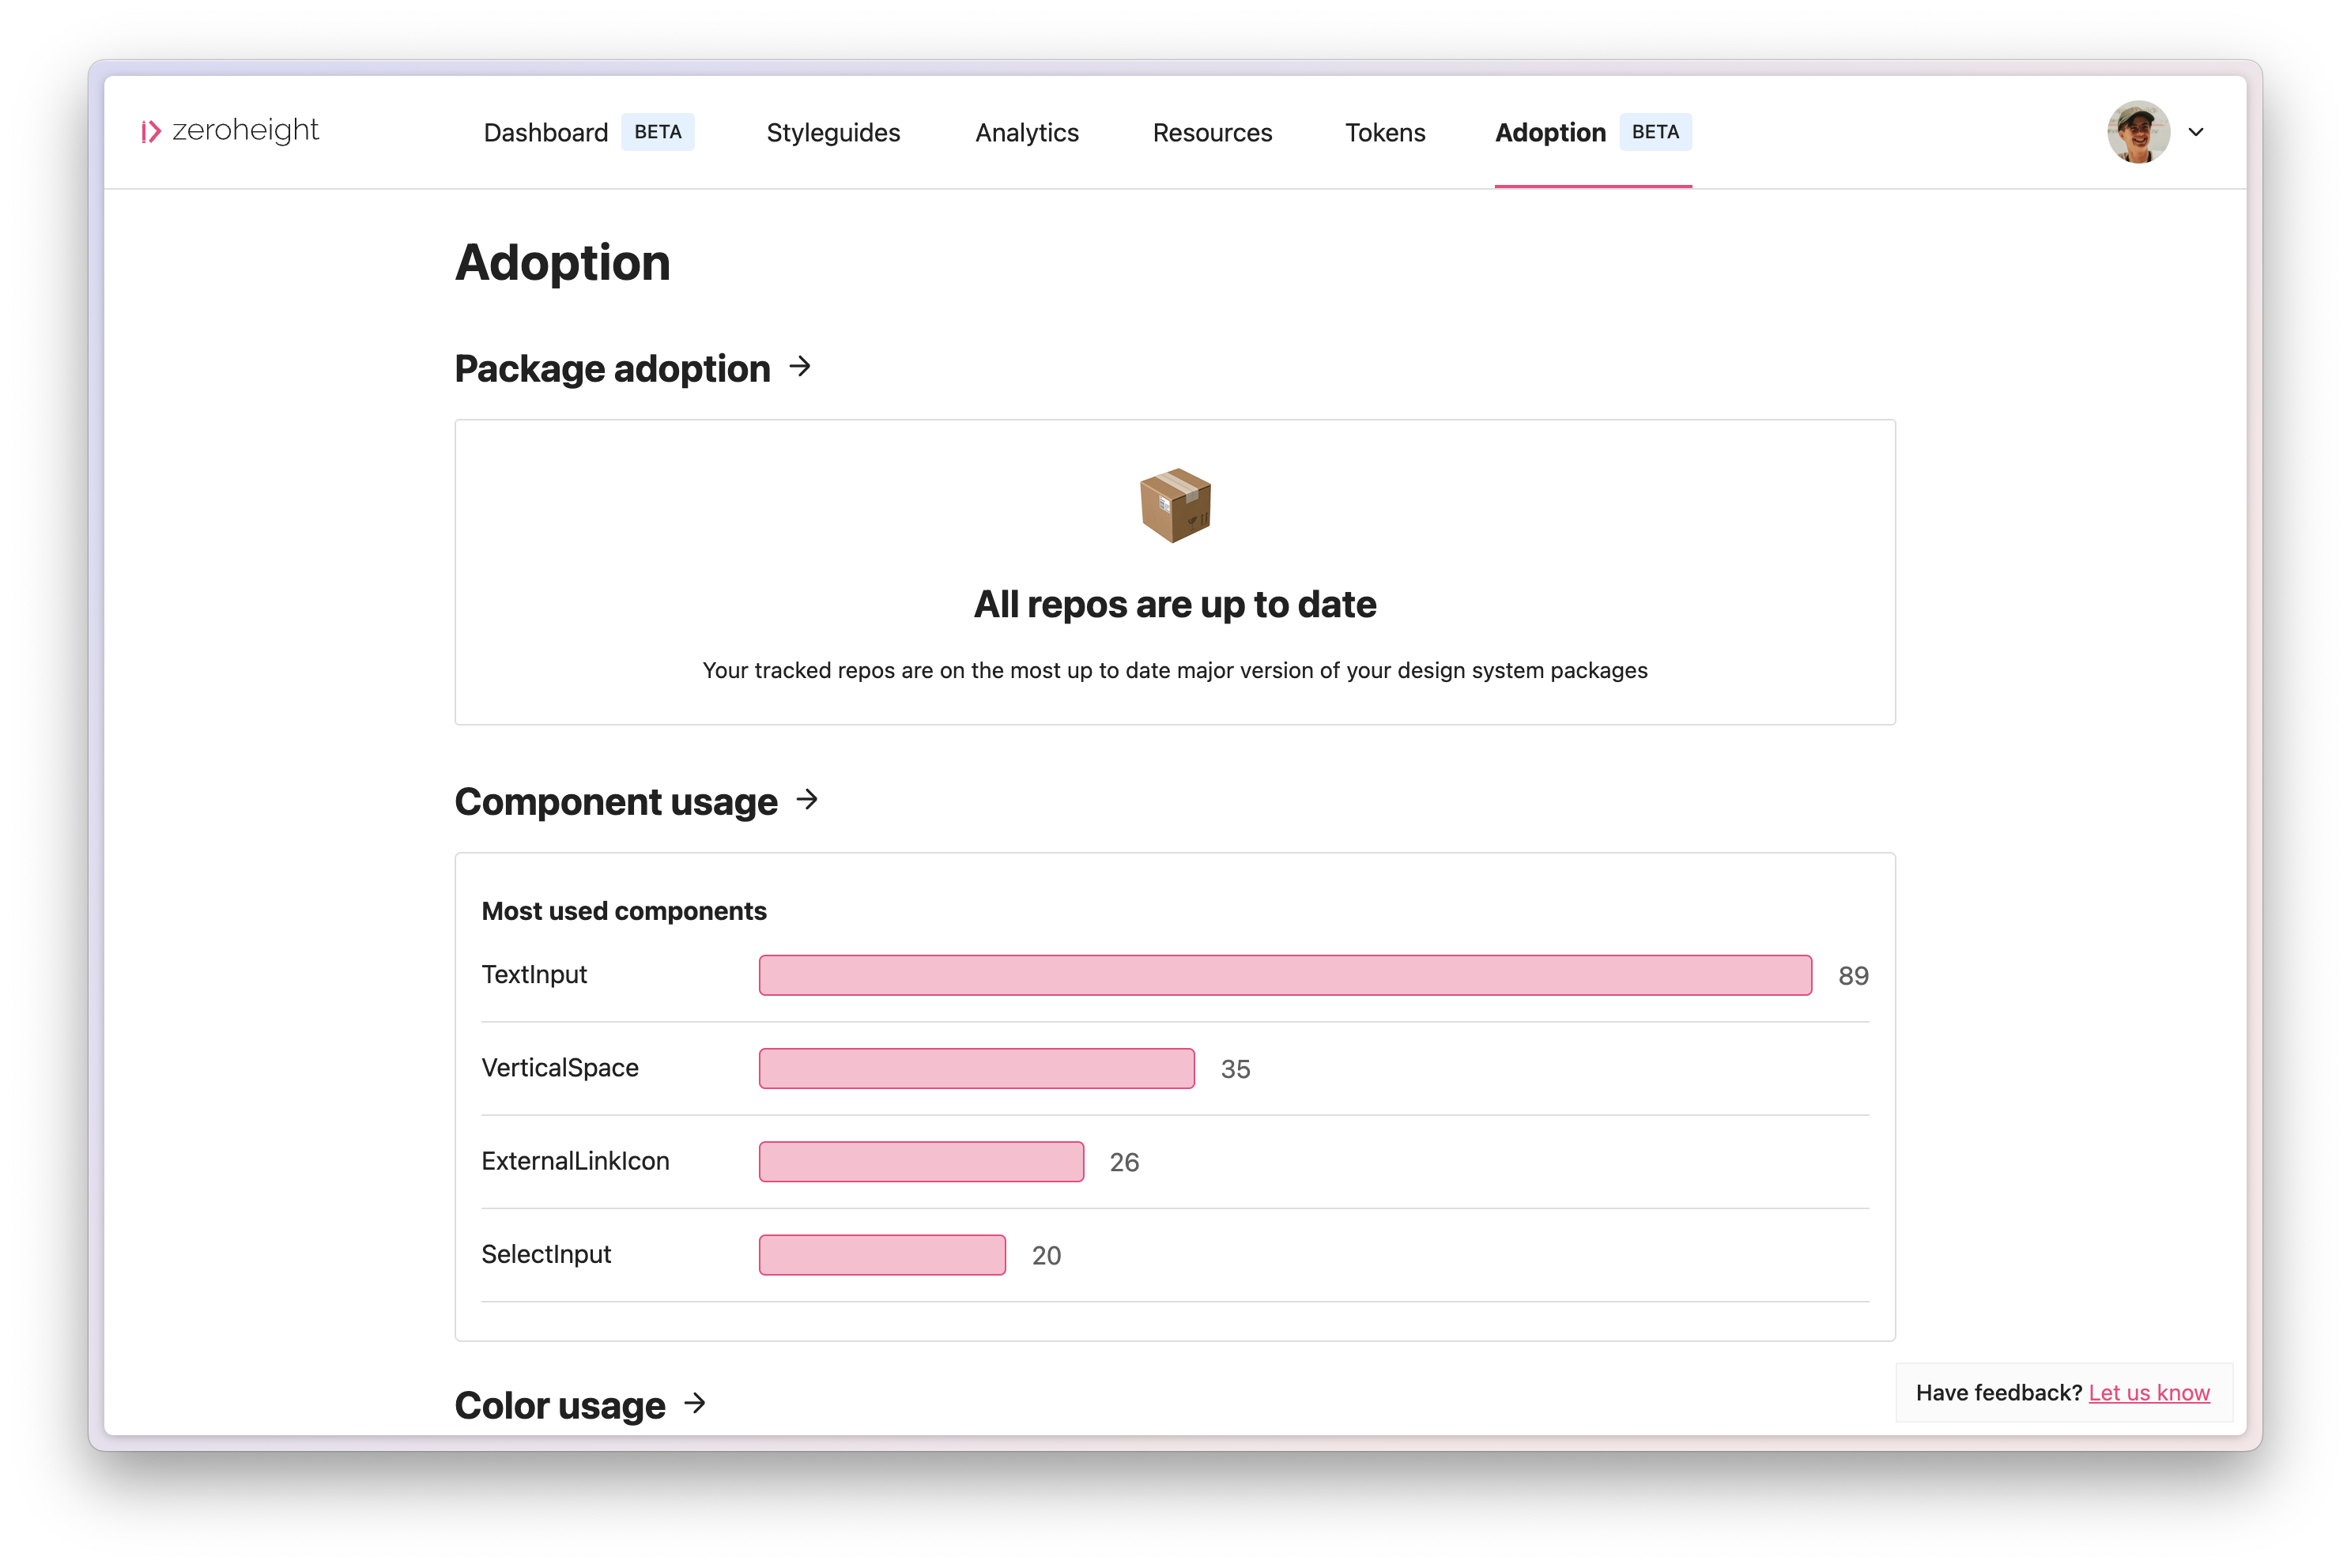Screen dimensions: 2351x1568
Task: Select the SelectInput component label
Action: click(546, 1255)
